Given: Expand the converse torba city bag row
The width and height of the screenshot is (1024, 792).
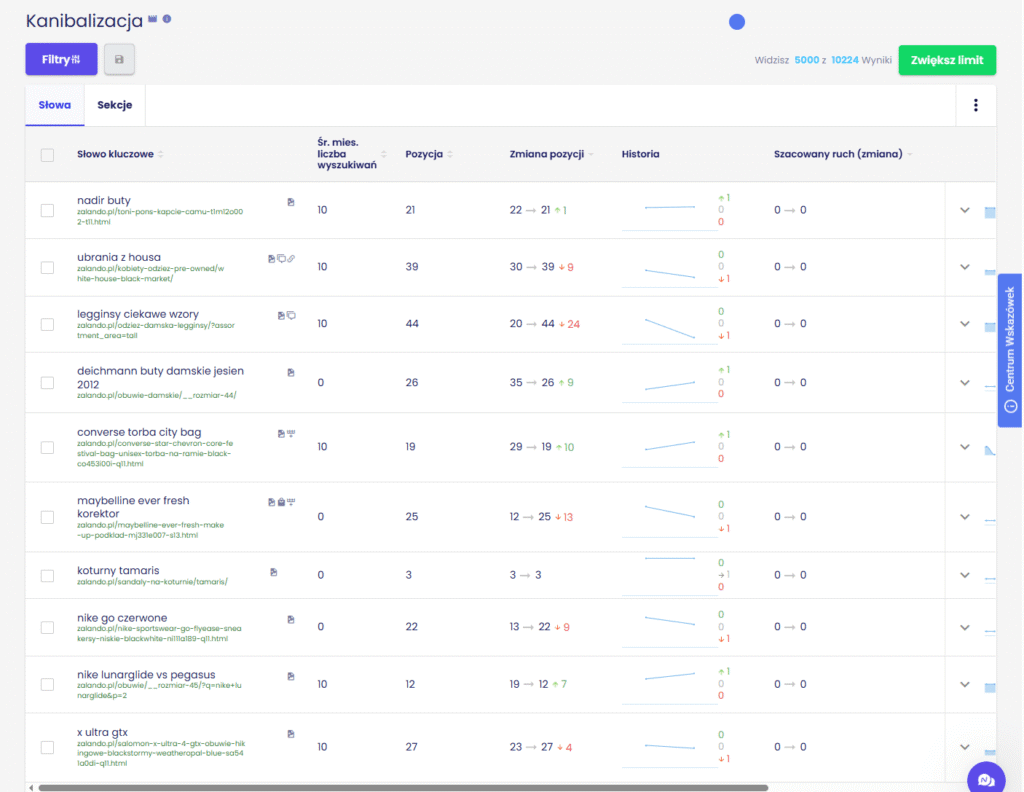Looking at the screenshot, I should (965, 447).
